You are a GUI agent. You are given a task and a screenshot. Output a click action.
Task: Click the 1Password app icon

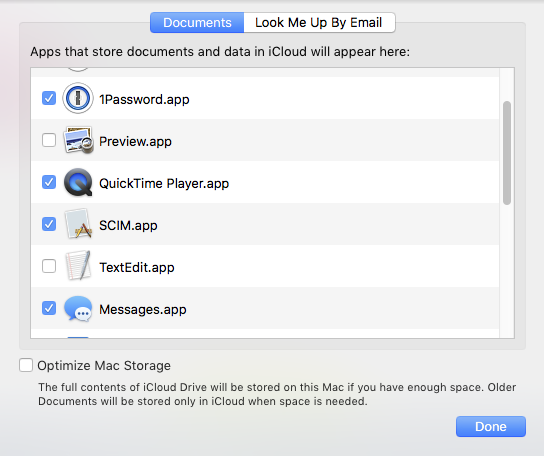[x=78, y=98]
